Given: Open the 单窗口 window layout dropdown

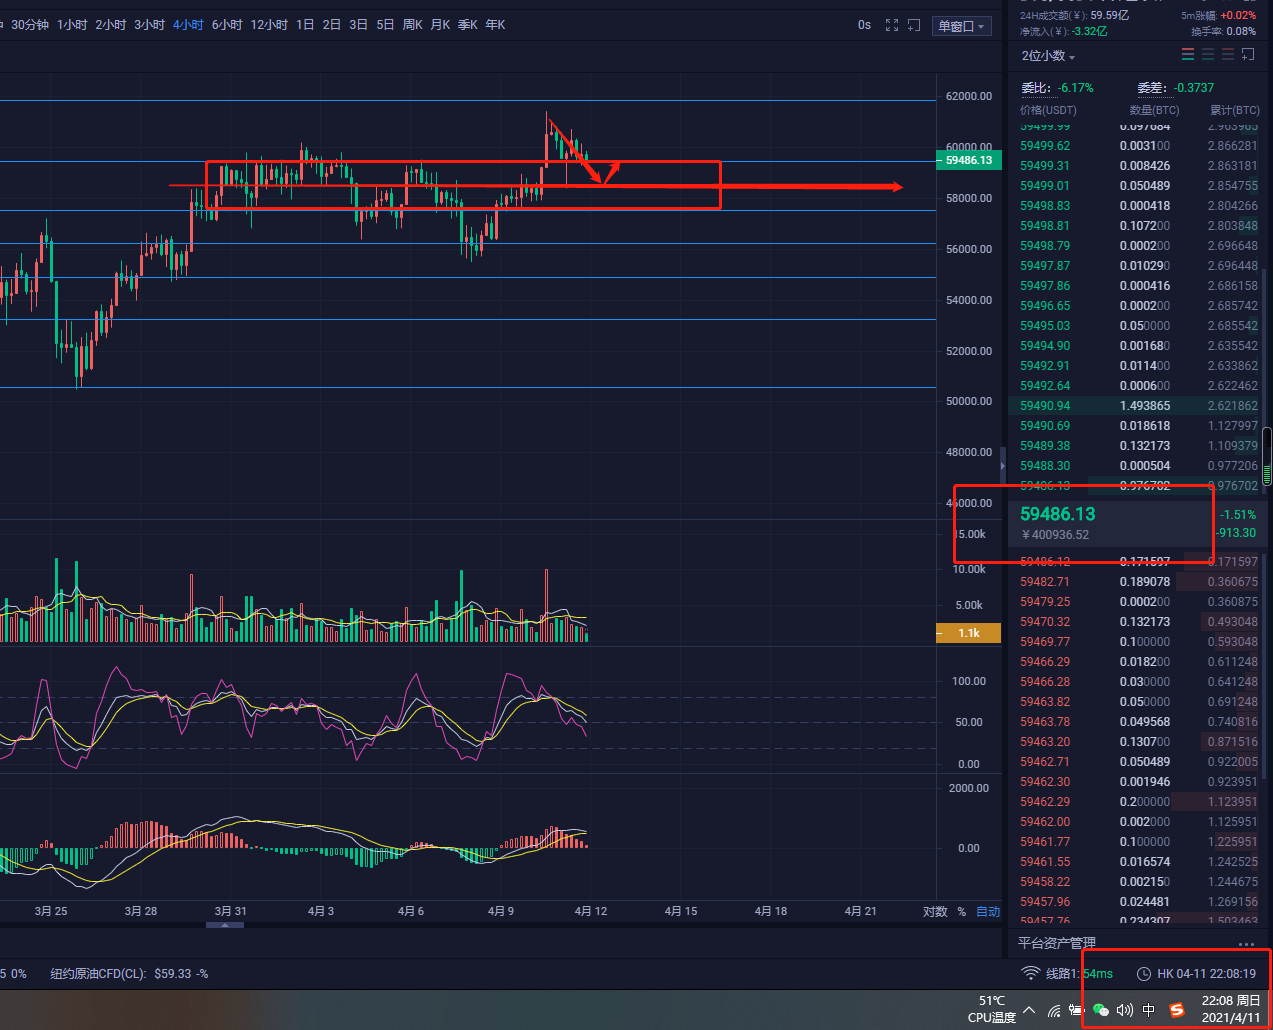Looking at the screenshot, I should click(x=961, y=26).
